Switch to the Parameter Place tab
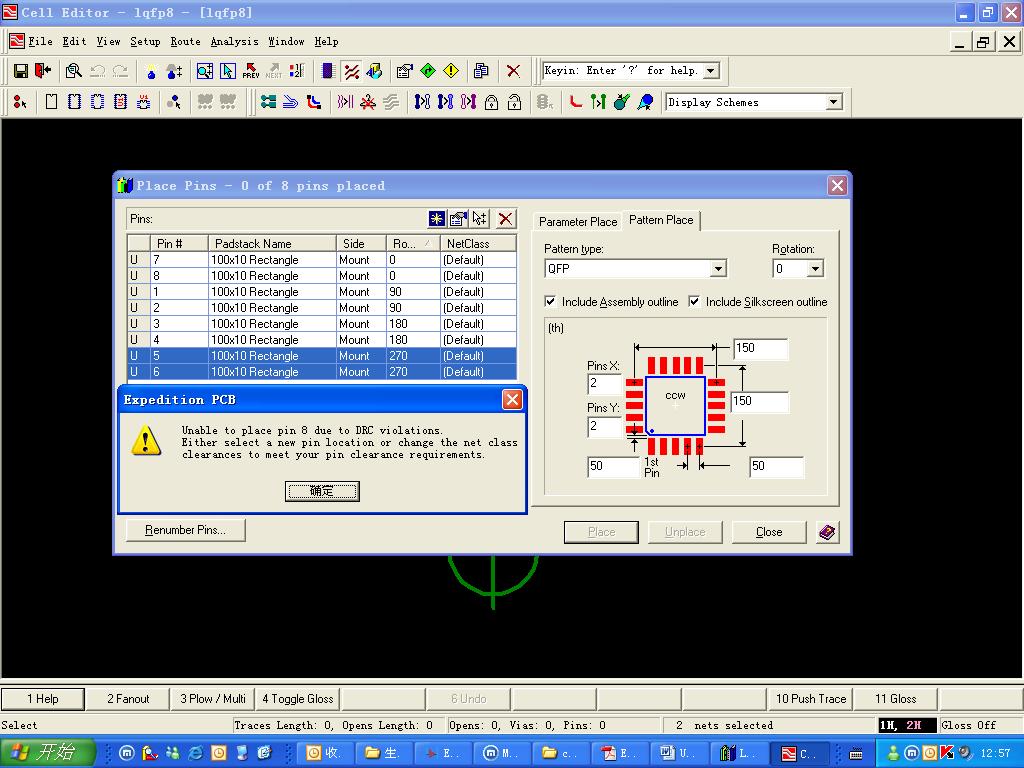Image resolution: width=1024 pixels, height=768 pixels. [578, 221]
